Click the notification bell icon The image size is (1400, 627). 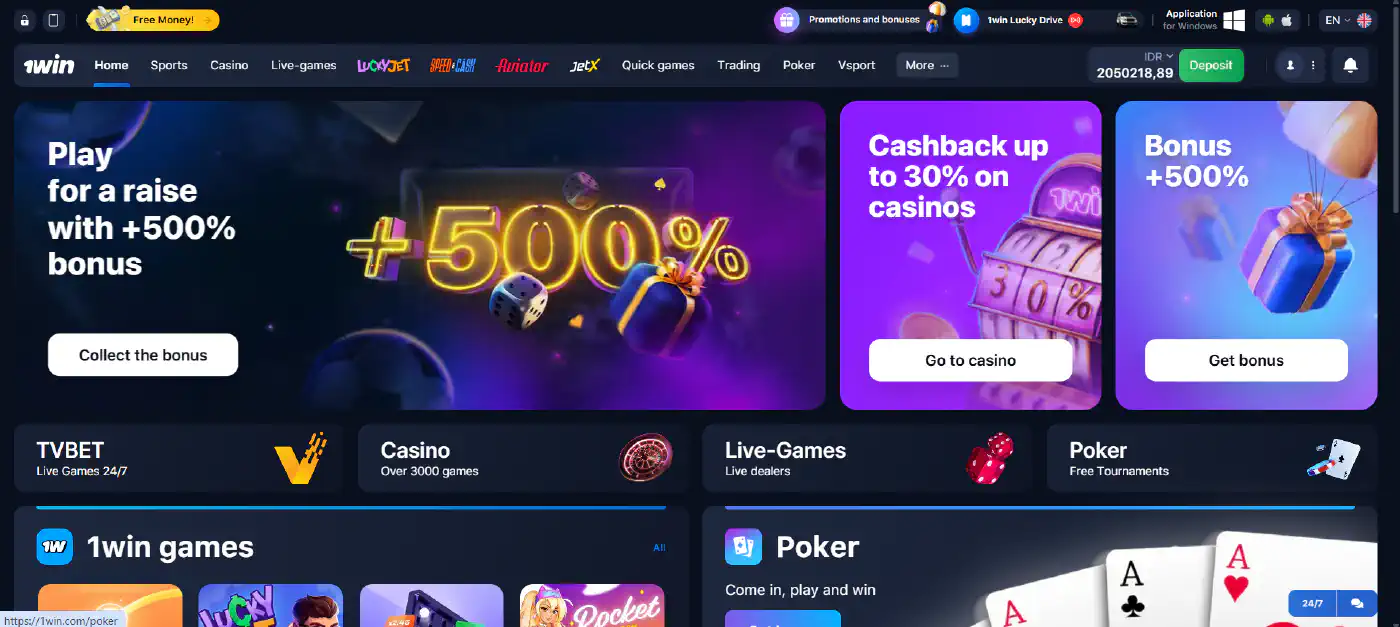click(x=1350, y=65)
